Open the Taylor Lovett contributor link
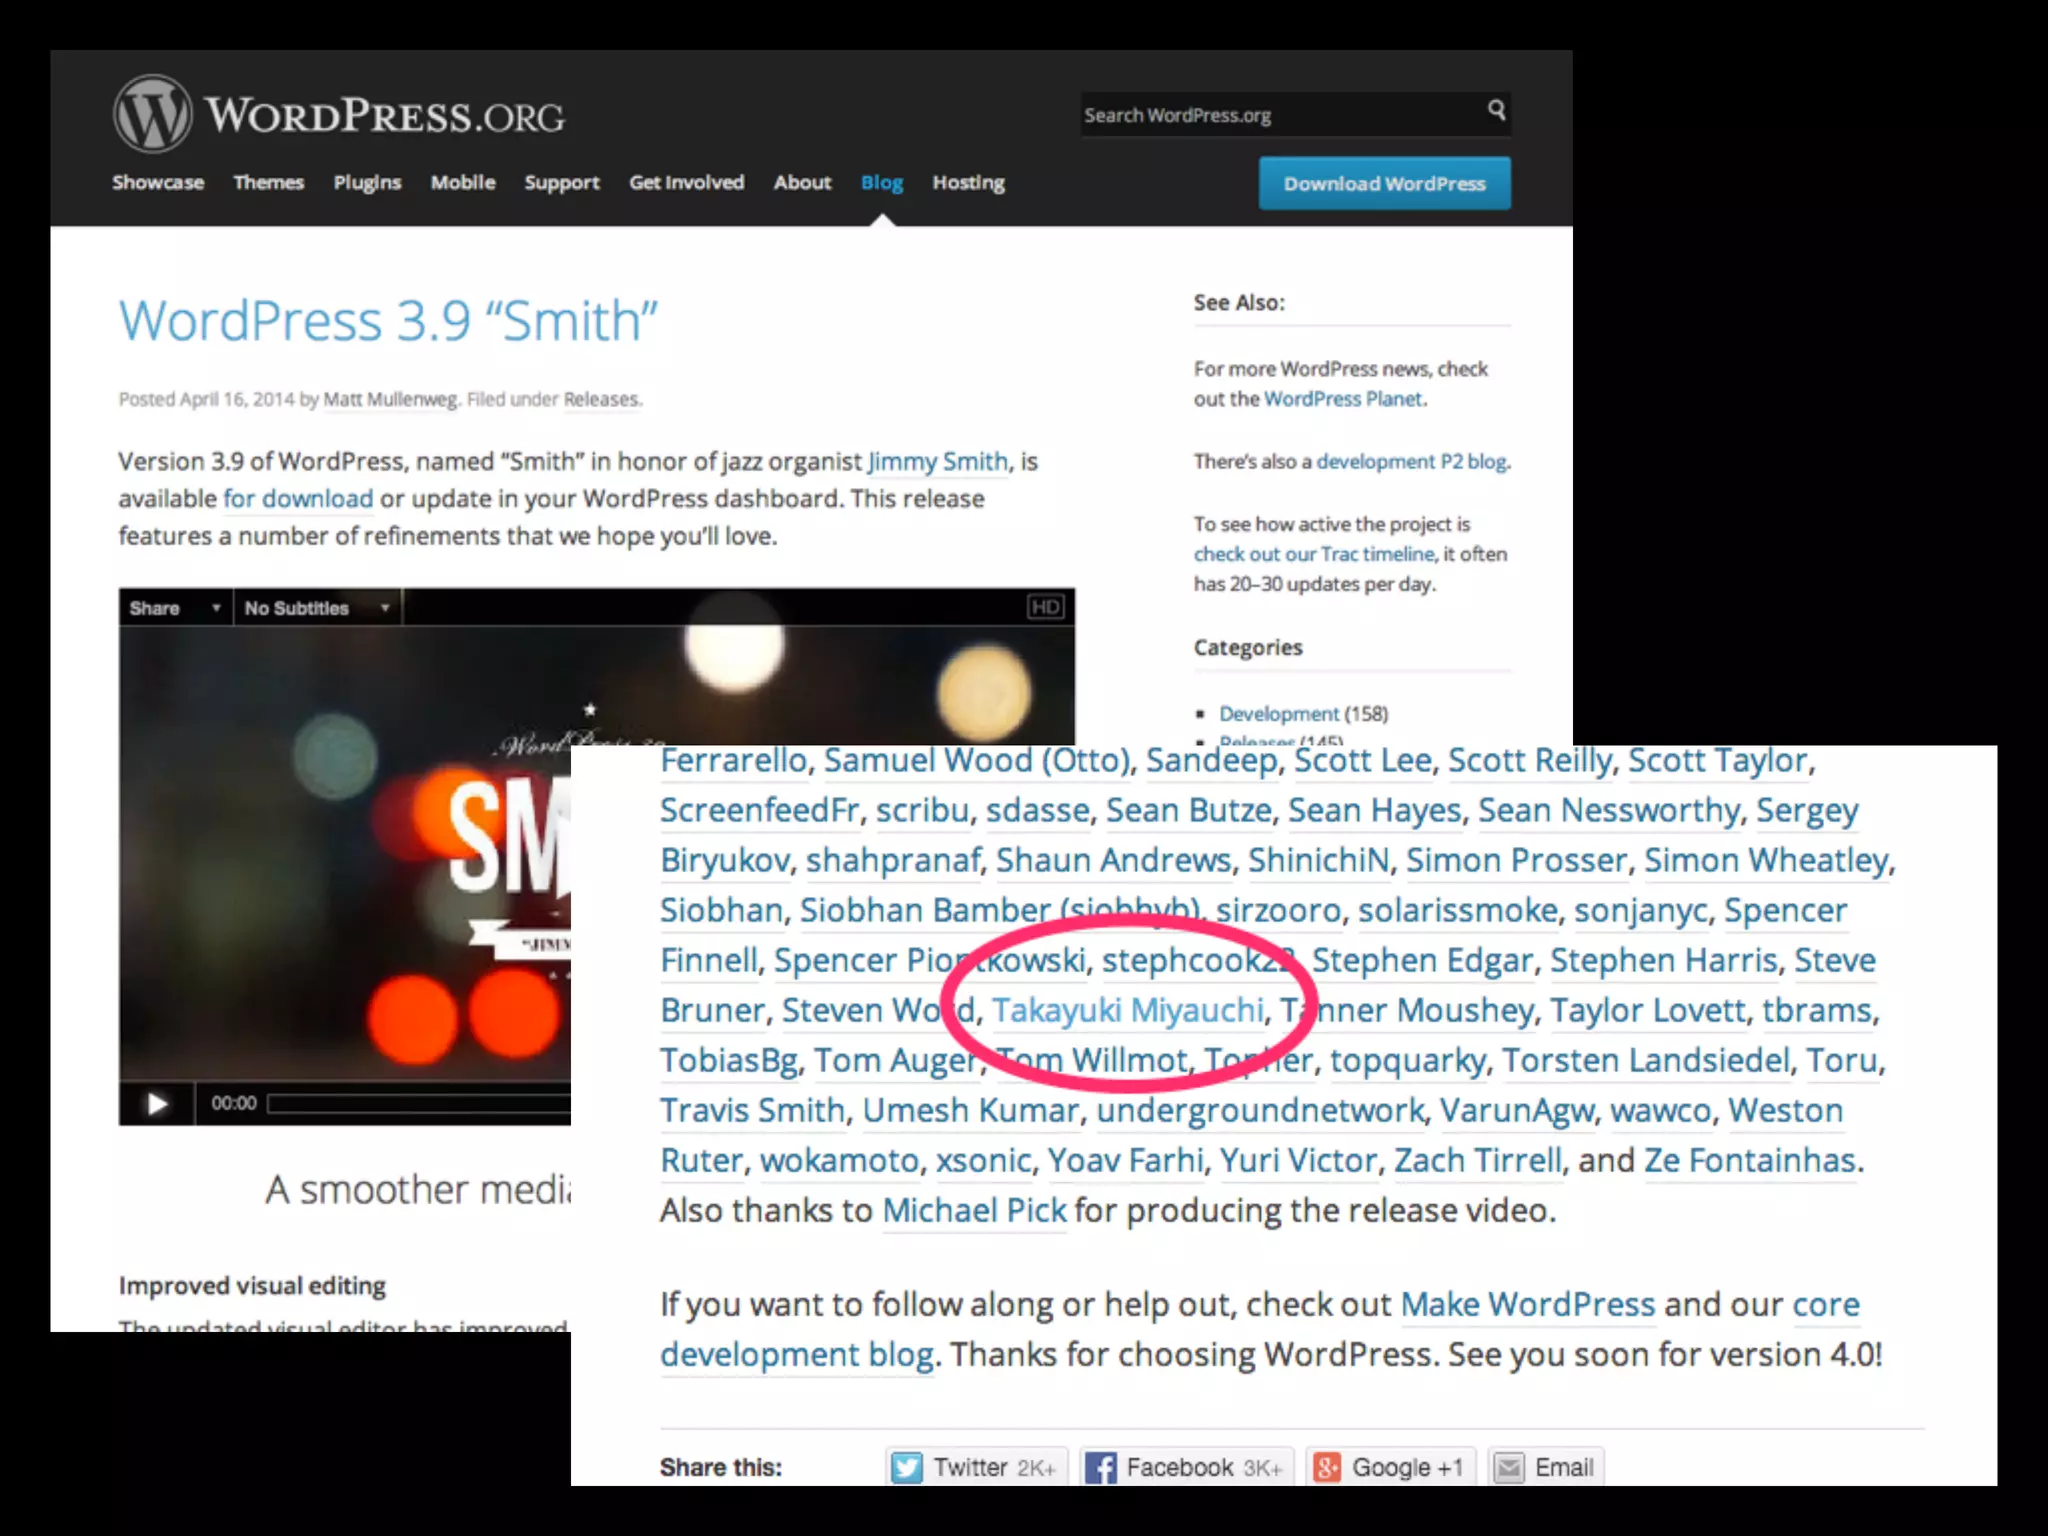Image resolution: width=2048 pixels, height=1536 pixels. (x=1648, y=1010)
